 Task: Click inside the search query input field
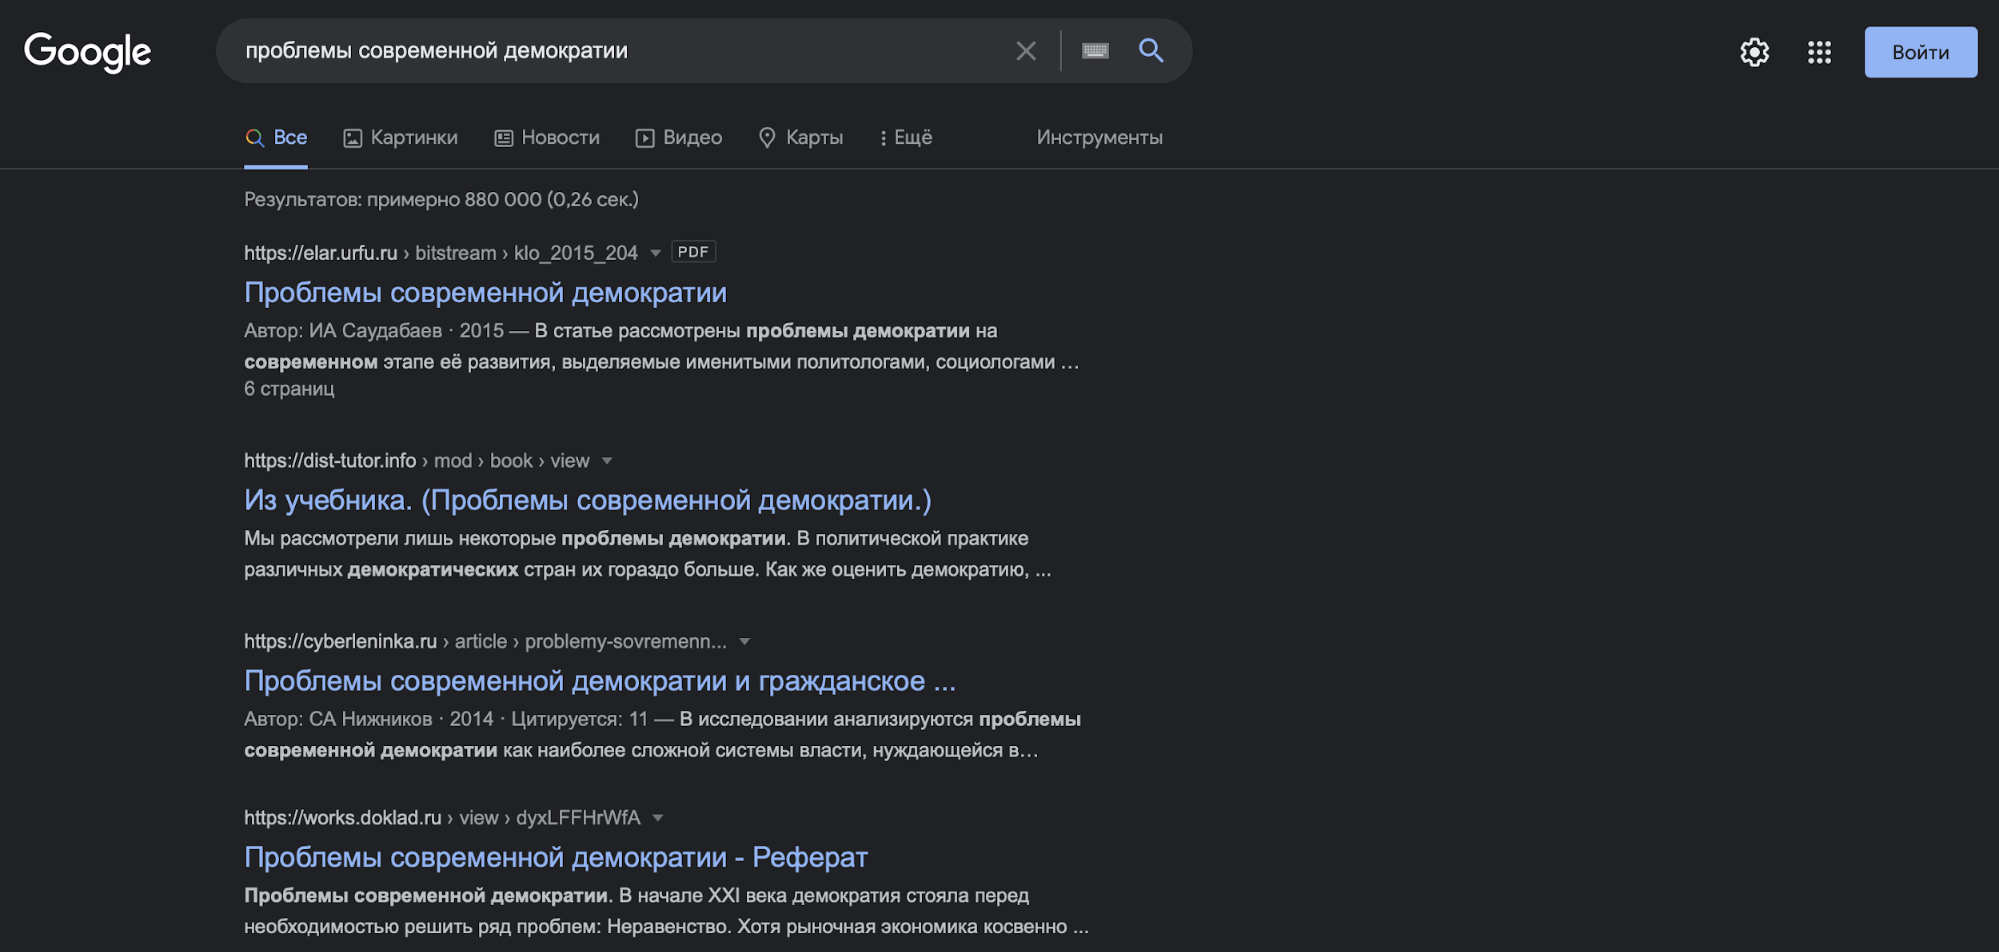point(600,51)
